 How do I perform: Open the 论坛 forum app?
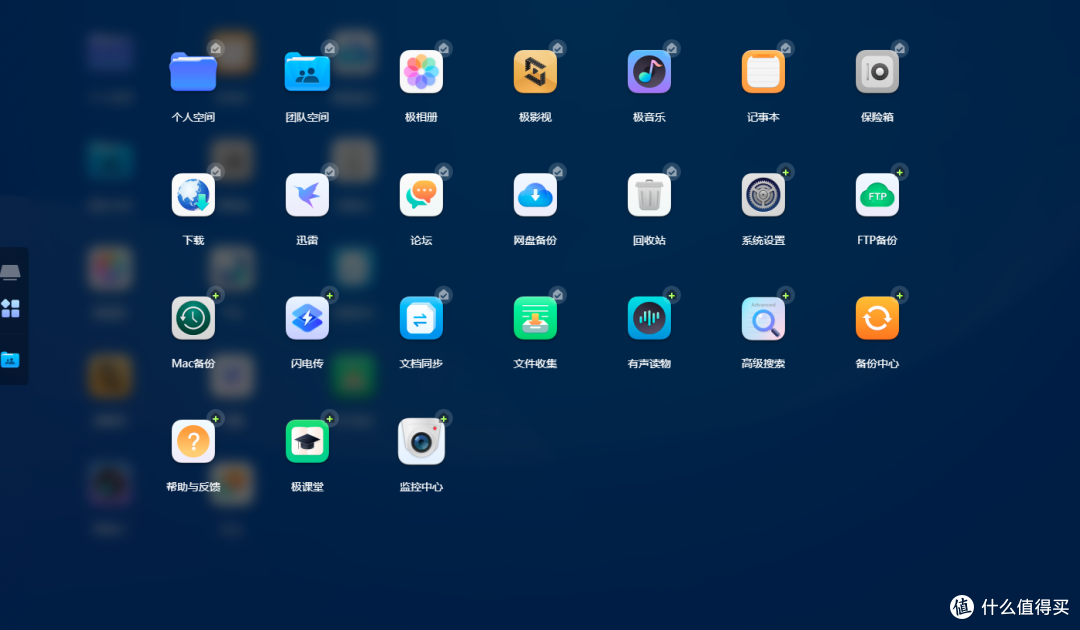[x=421, y=195]
